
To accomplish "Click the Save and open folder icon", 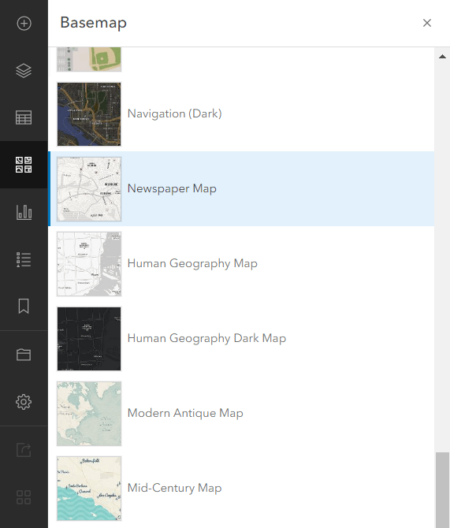I will [x=24, y=355].
